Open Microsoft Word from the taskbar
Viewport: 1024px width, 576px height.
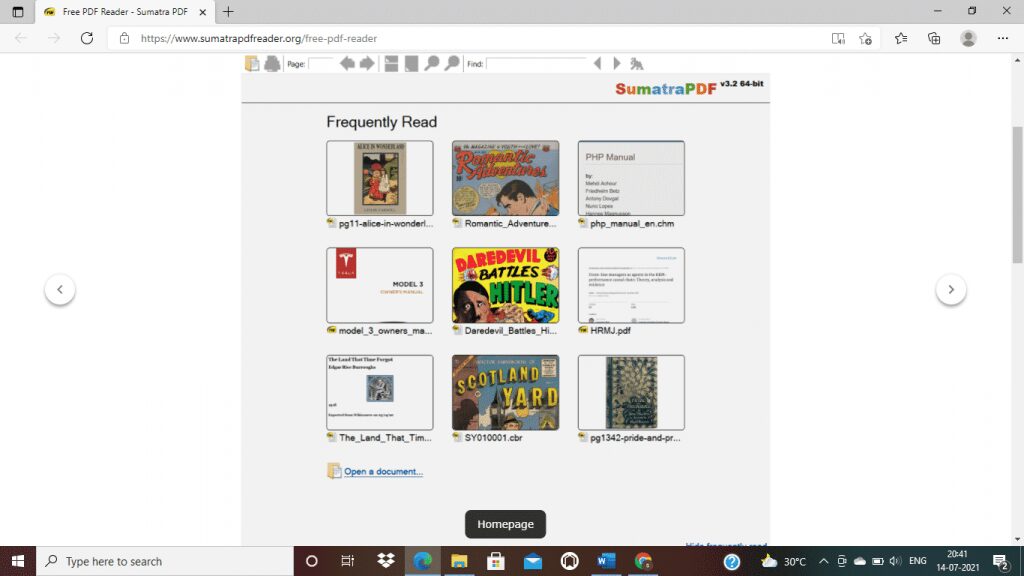[606, 561]
